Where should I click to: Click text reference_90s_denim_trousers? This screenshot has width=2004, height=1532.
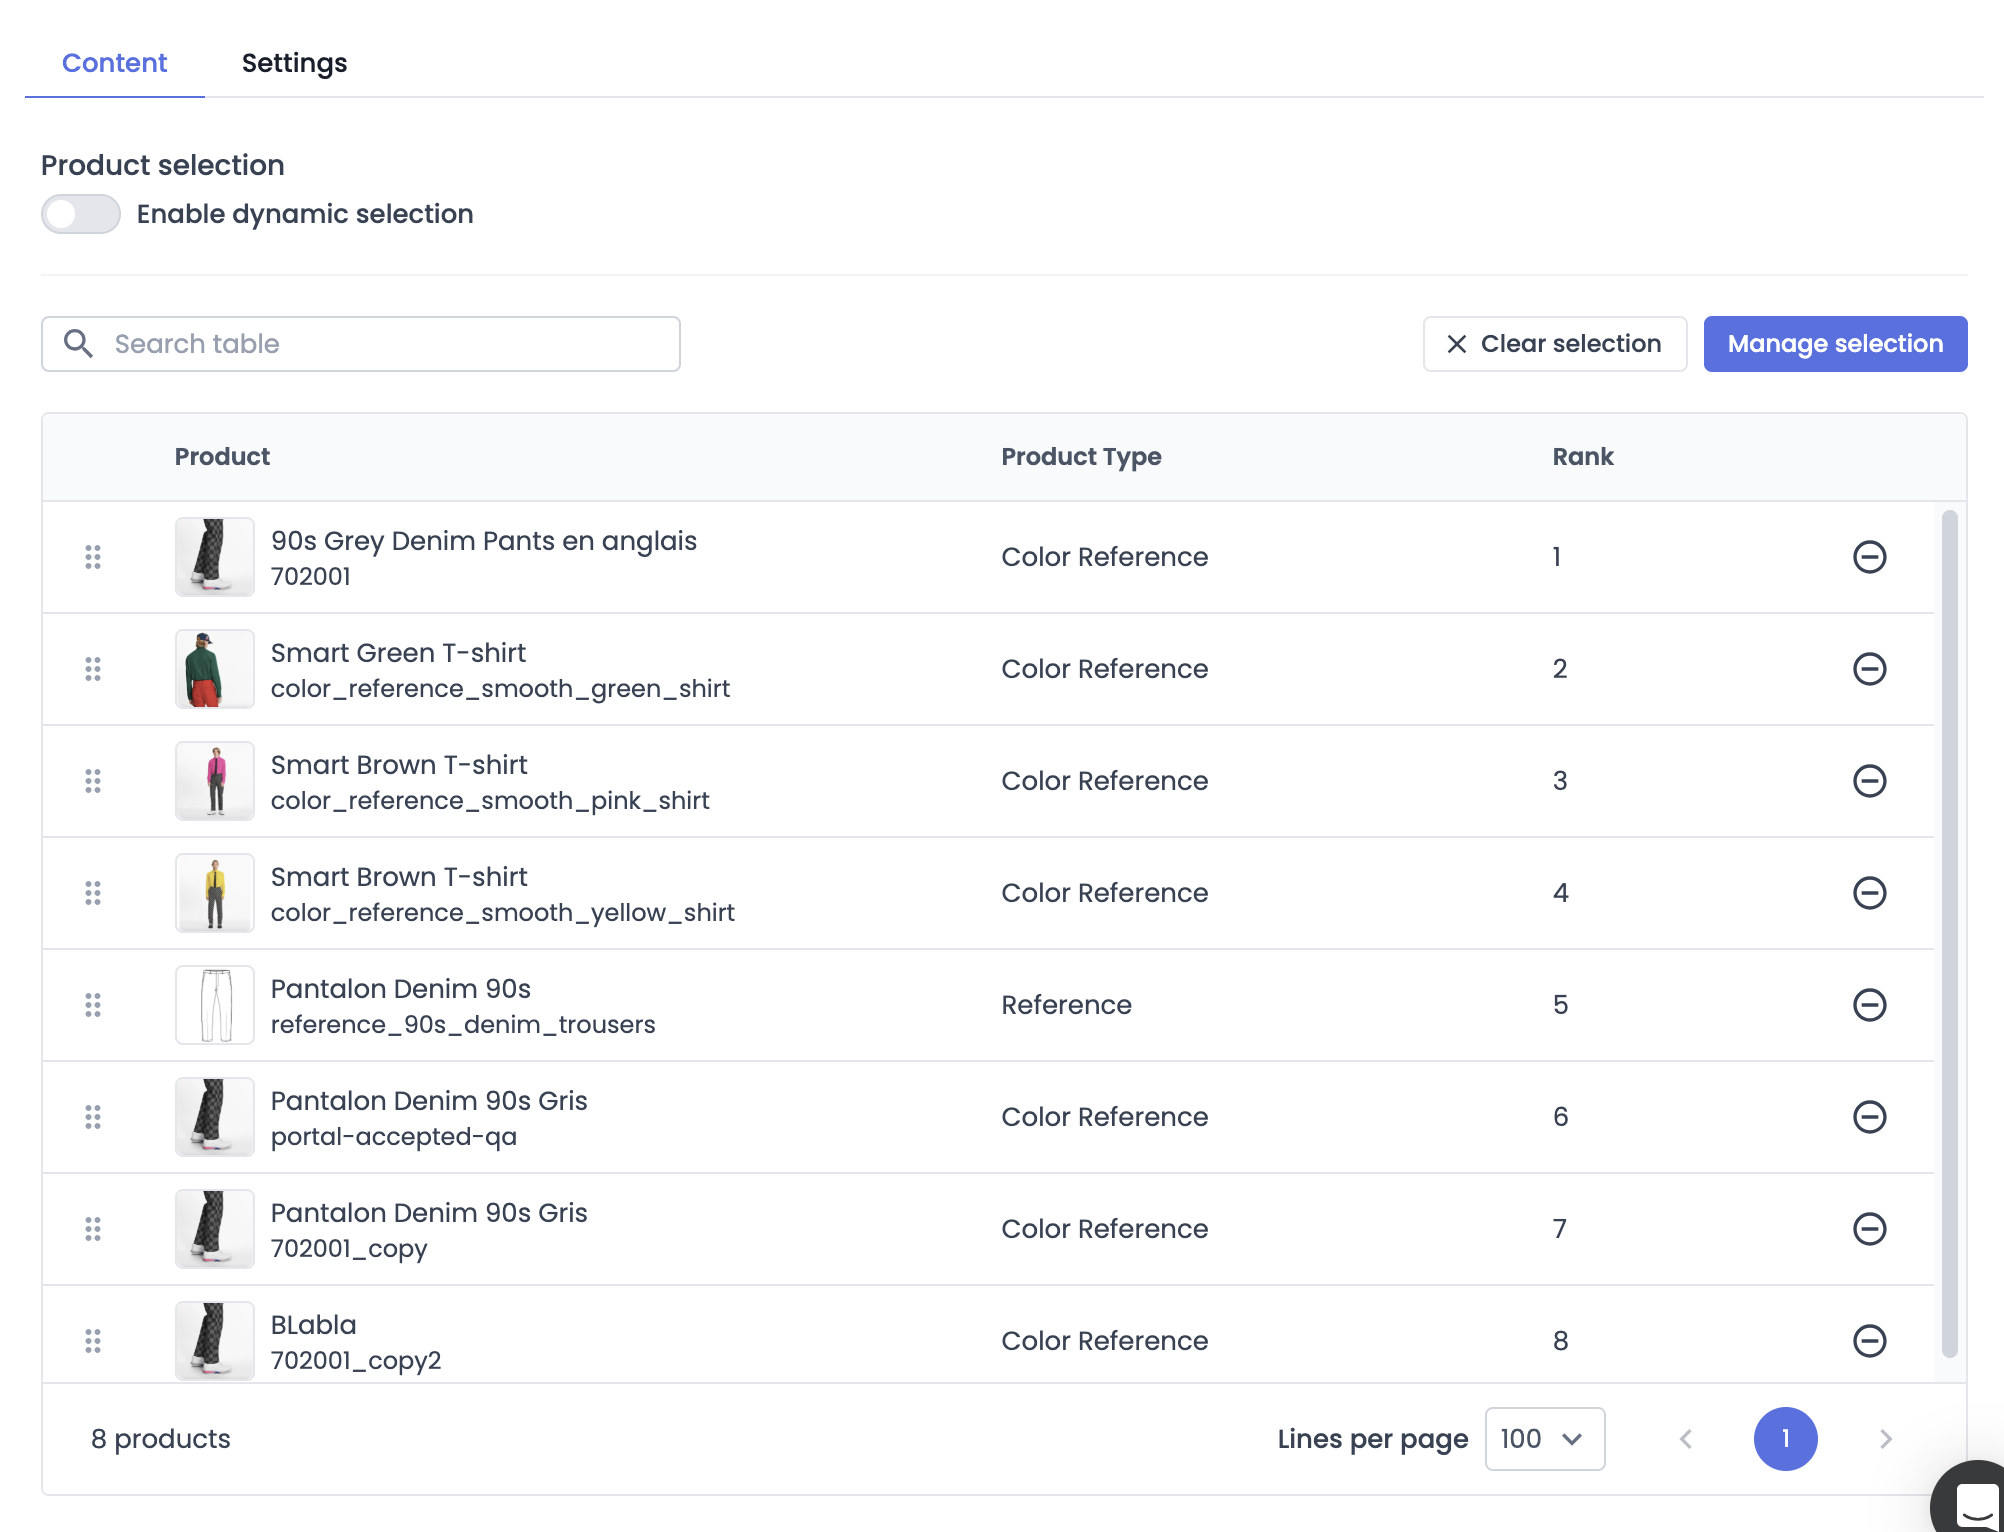pos(463,1025)
